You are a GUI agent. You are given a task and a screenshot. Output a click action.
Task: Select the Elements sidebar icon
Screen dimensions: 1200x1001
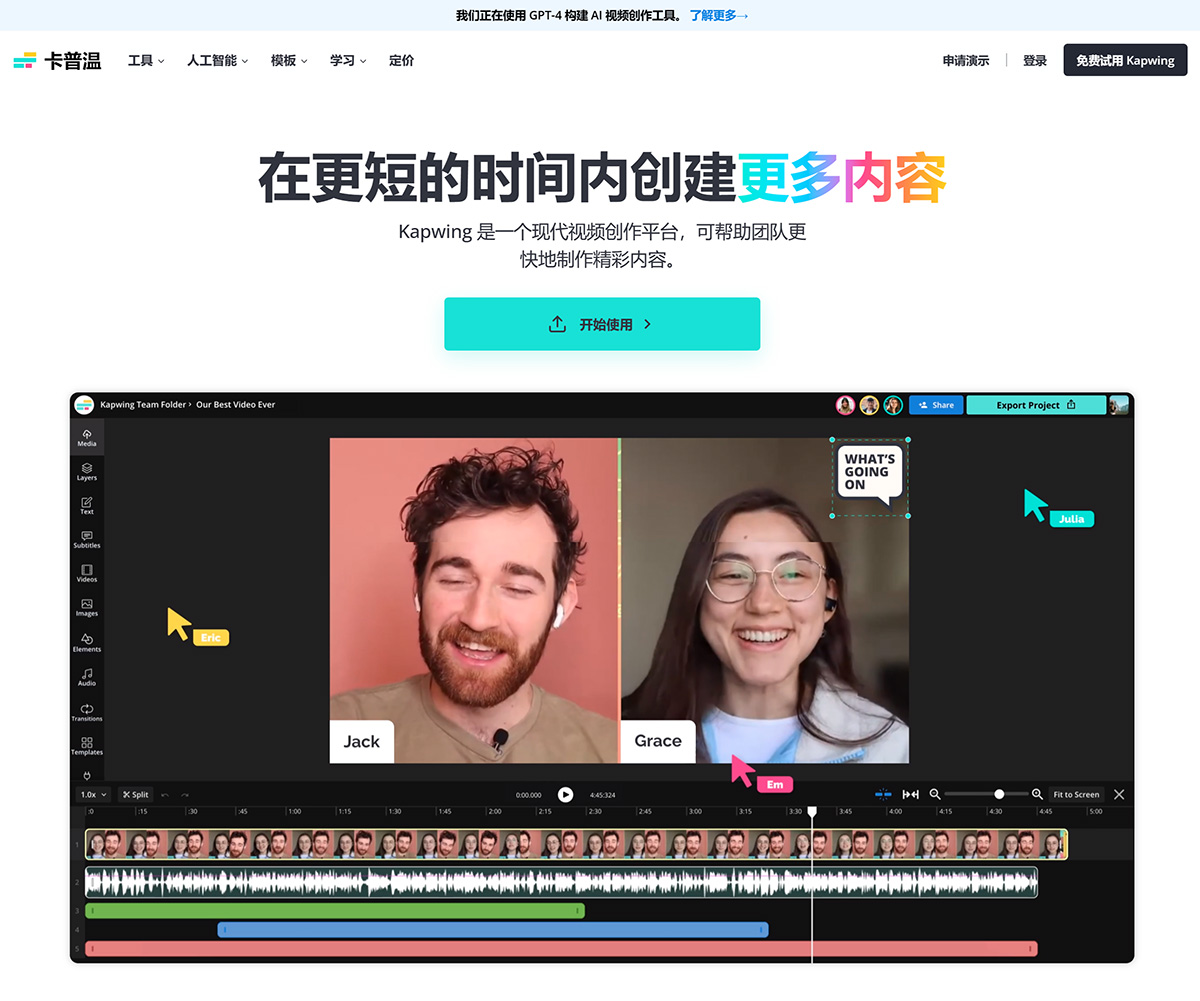coord(86,643)
